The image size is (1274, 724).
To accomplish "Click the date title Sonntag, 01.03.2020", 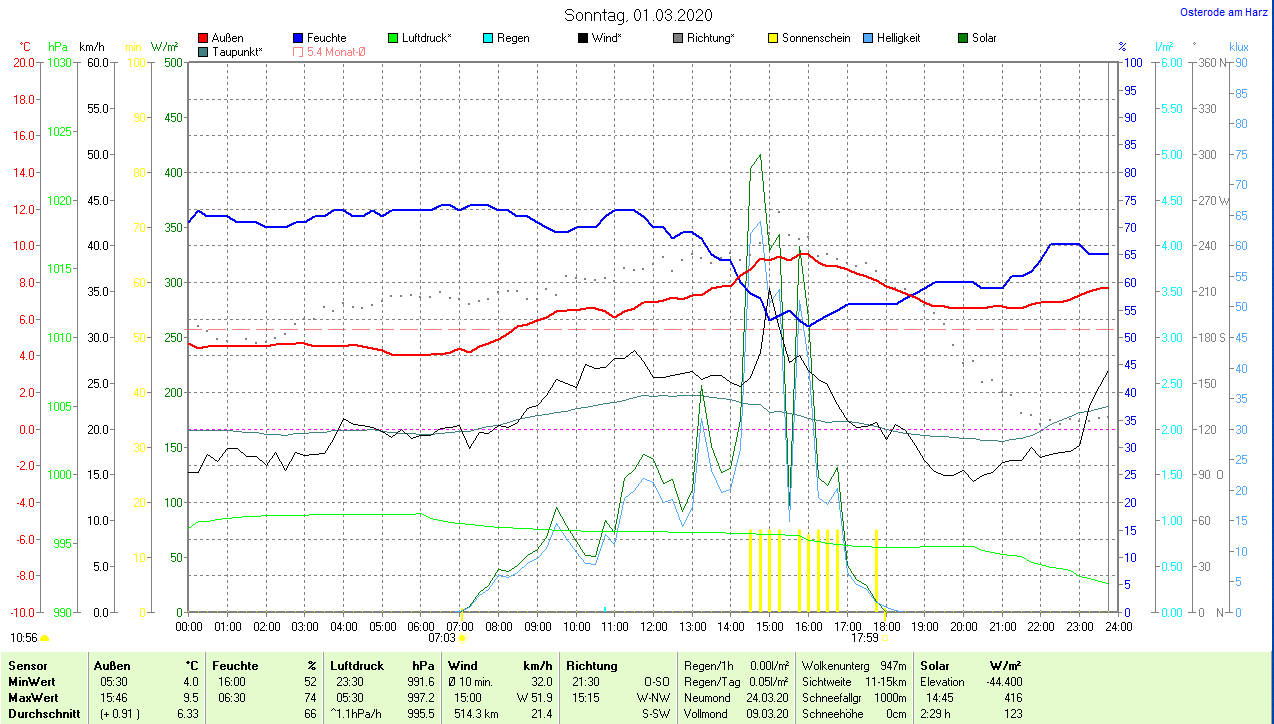I will [638, 15].
